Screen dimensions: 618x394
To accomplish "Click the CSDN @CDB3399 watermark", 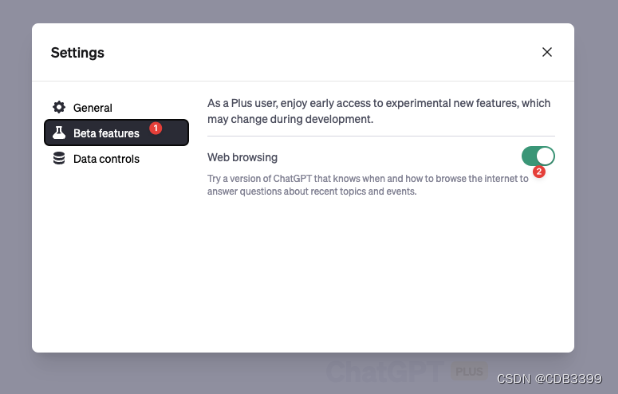I will point(549,379).
